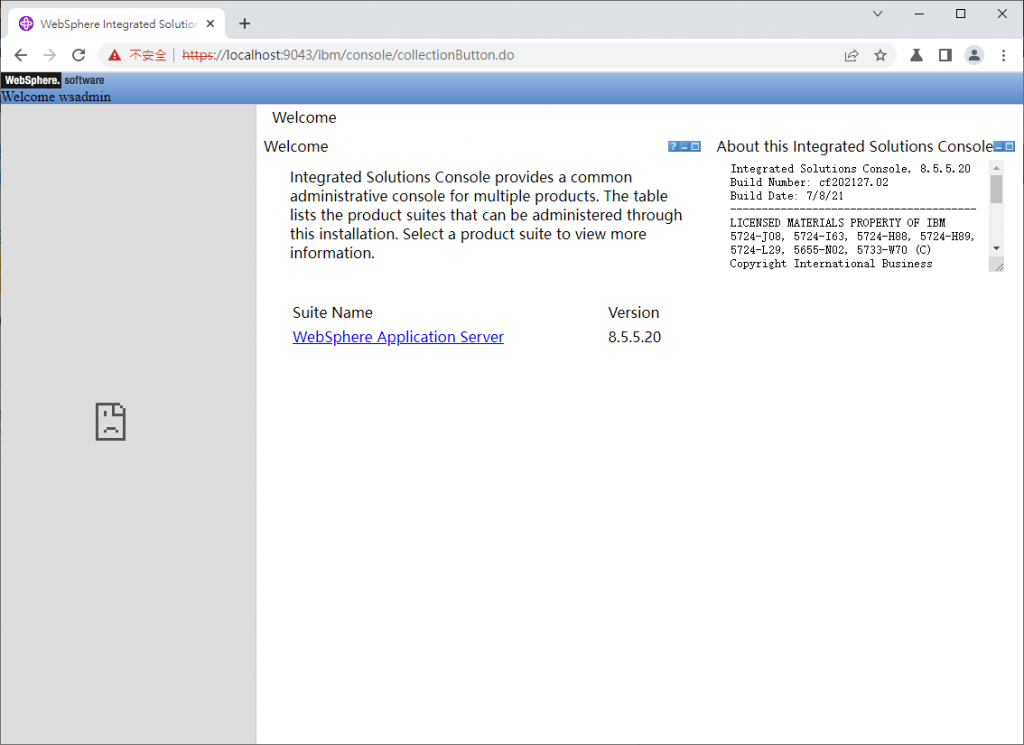
Task: Close the WebSphere Integrated Solutions tab
Action: [210, 24]
